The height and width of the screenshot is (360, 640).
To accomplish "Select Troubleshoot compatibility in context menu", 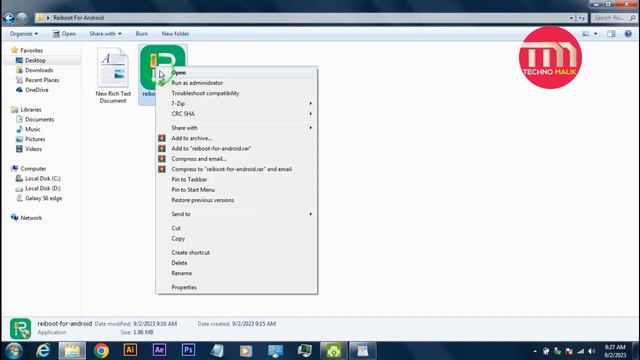I will tap(236, 93).
